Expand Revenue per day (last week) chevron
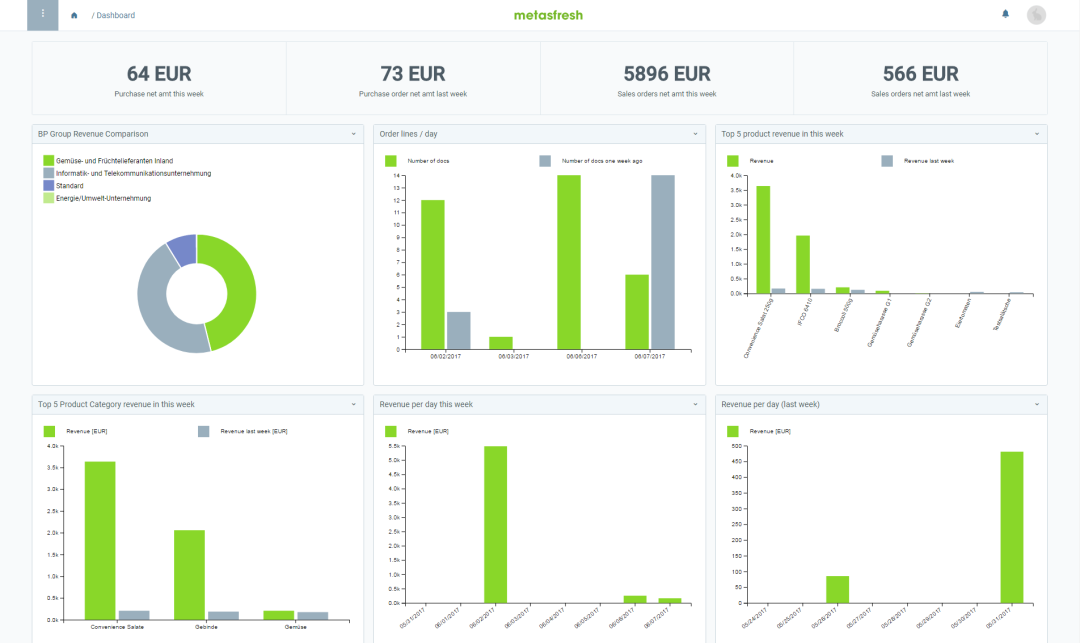The height and width of the screenshot is (643, 1080). 1038,404
